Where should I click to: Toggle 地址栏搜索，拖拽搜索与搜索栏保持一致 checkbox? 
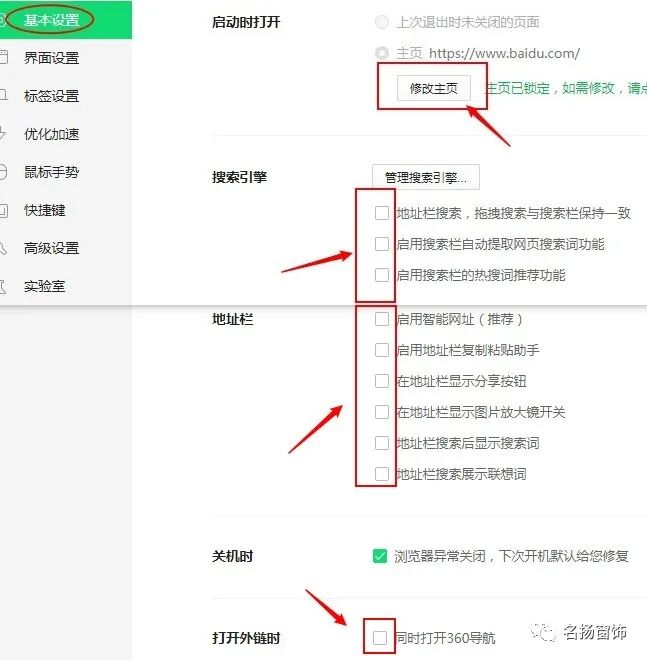pyautogui.click(x=382, y=213)
